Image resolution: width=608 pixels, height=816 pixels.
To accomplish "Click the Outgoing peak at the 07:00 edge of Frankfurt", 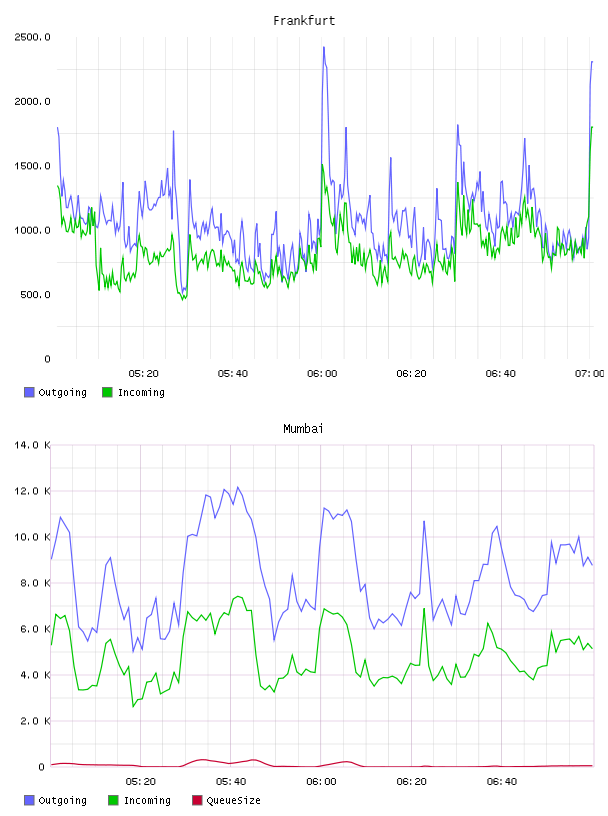I will (591, 62).
